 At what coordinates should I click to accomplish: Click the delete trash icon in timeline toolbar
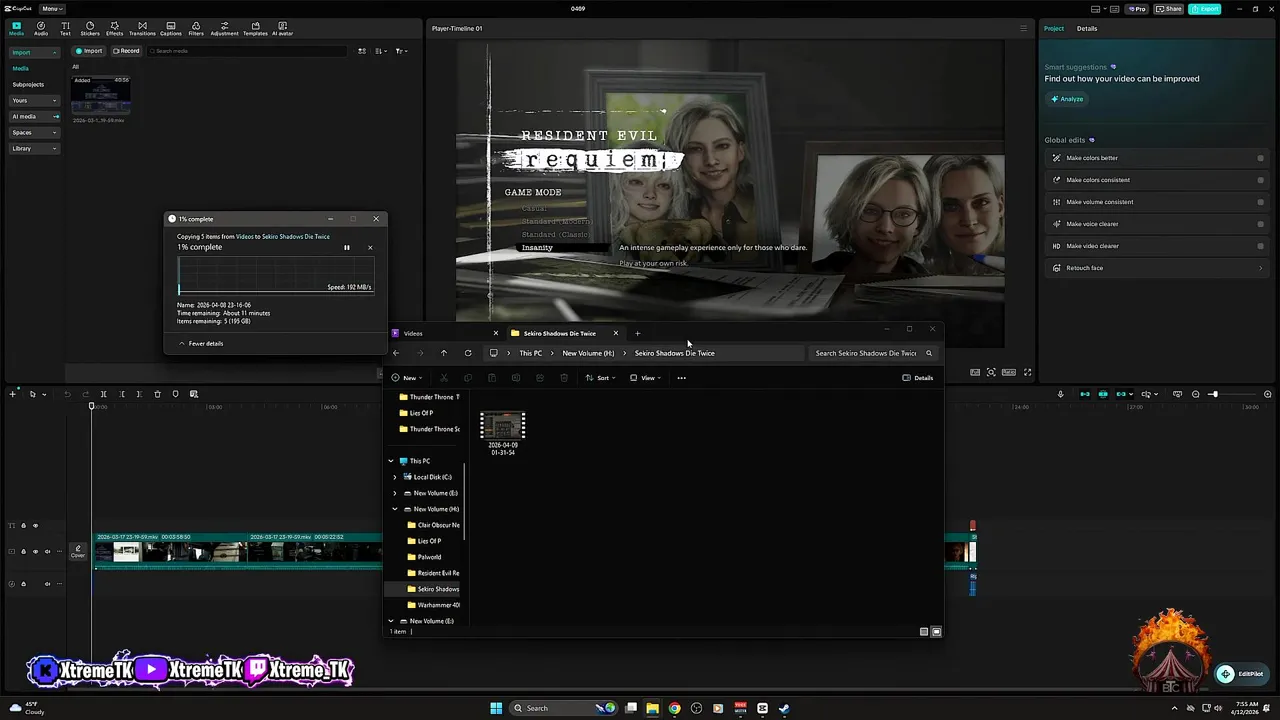[157, 394]
